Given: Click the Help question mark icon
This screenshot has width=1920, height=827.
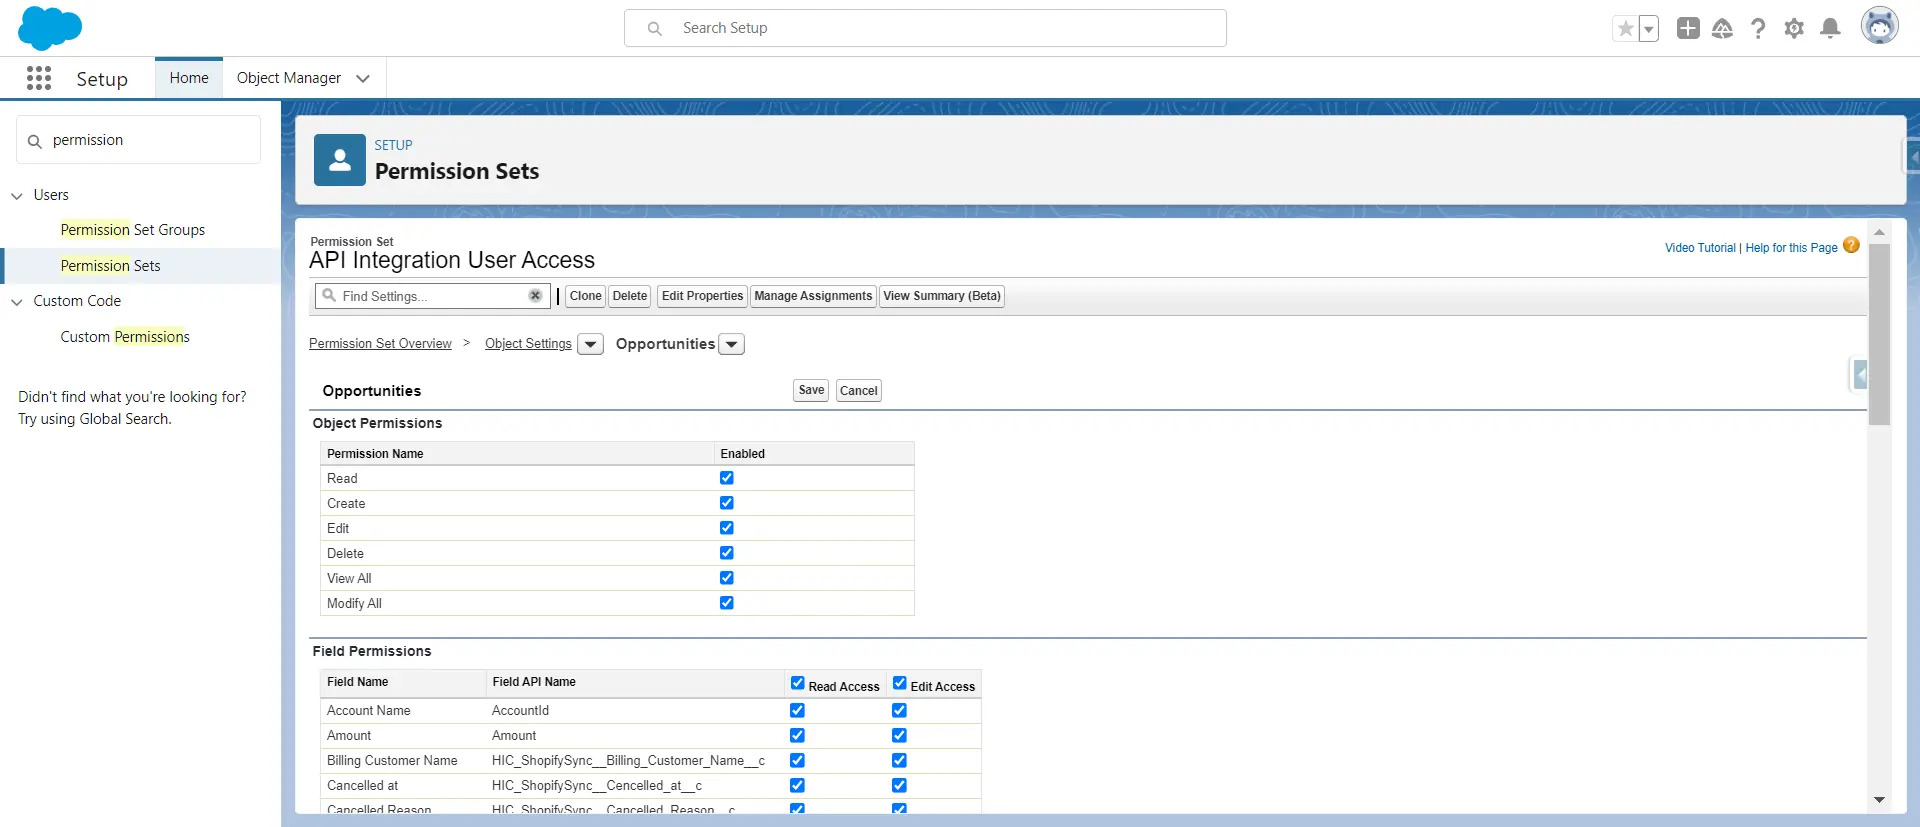Looking at the screenshot, I should tap(1758, 29).
